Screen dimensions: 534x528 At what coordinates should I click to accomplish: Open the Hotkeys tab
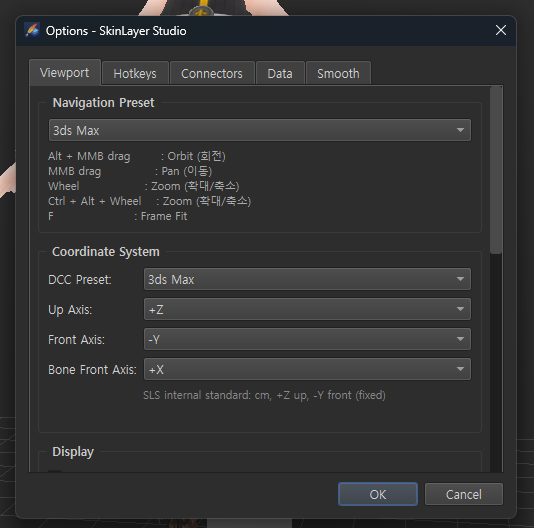tap(135, 73)
